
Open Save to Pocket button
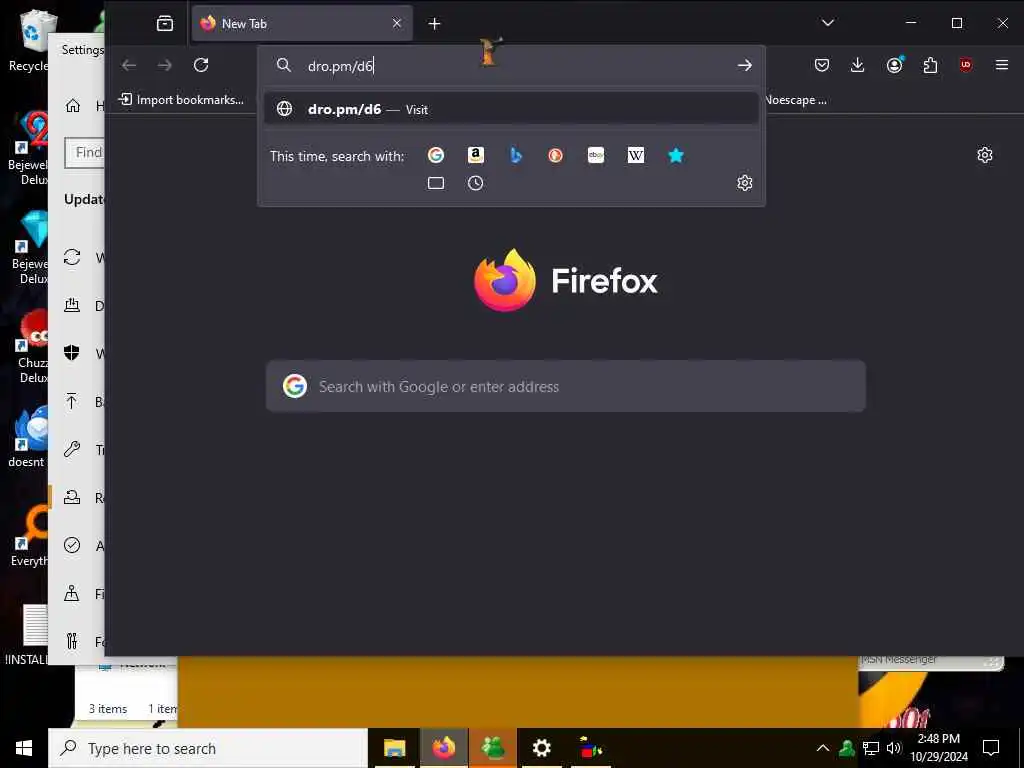pyautogui.click(x=822, y=65)
